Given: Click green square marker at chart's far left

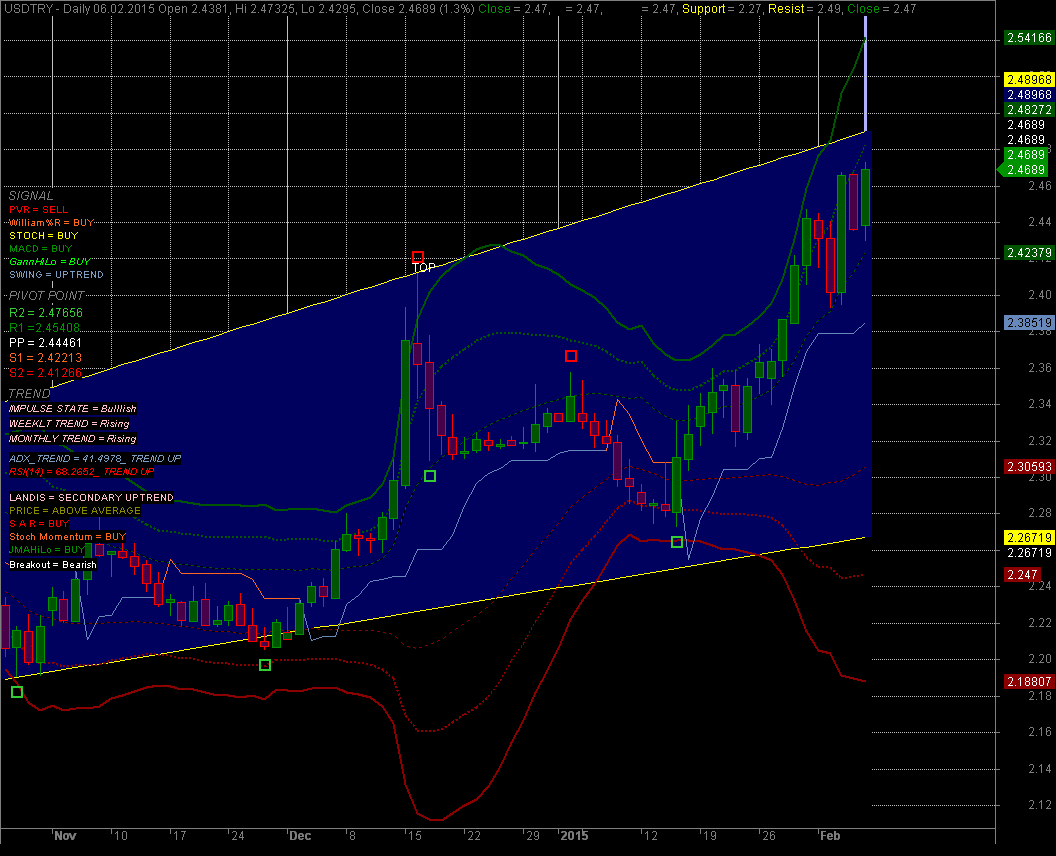Looking at the screenshot, I should tap(16, 692).
